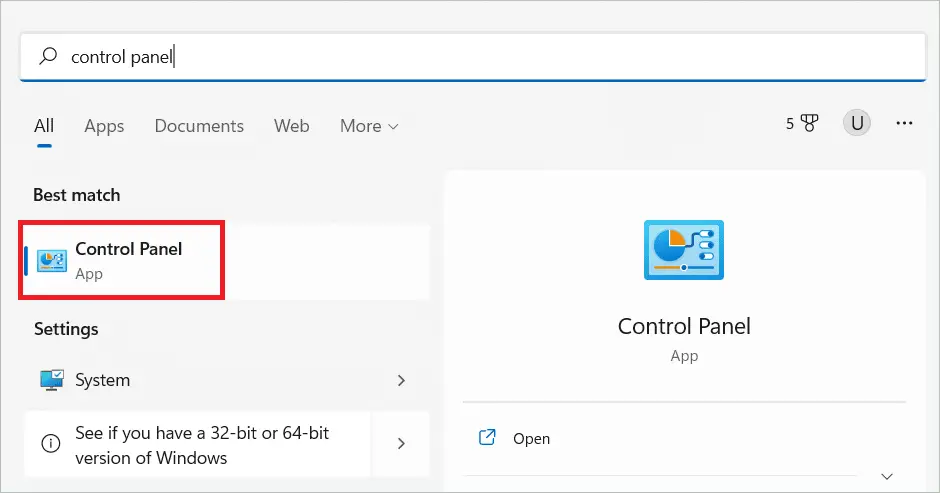The height and width of the screenshot is (493, 940).
Task: Click the search box with 'control panel'
Action: click(x=473, y=57)
